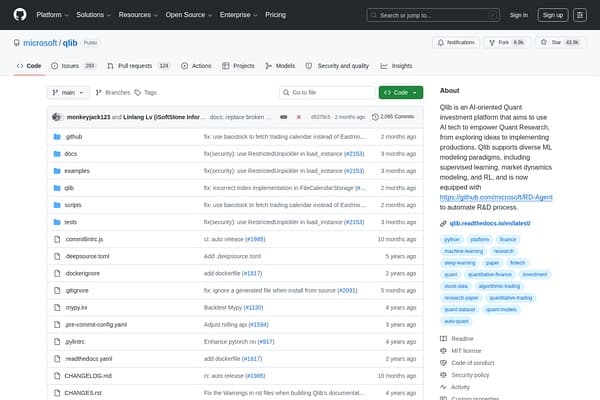Click the .pylintrc file icon
The width and height of the screenshot is (600, 400).
coord(57,342)
